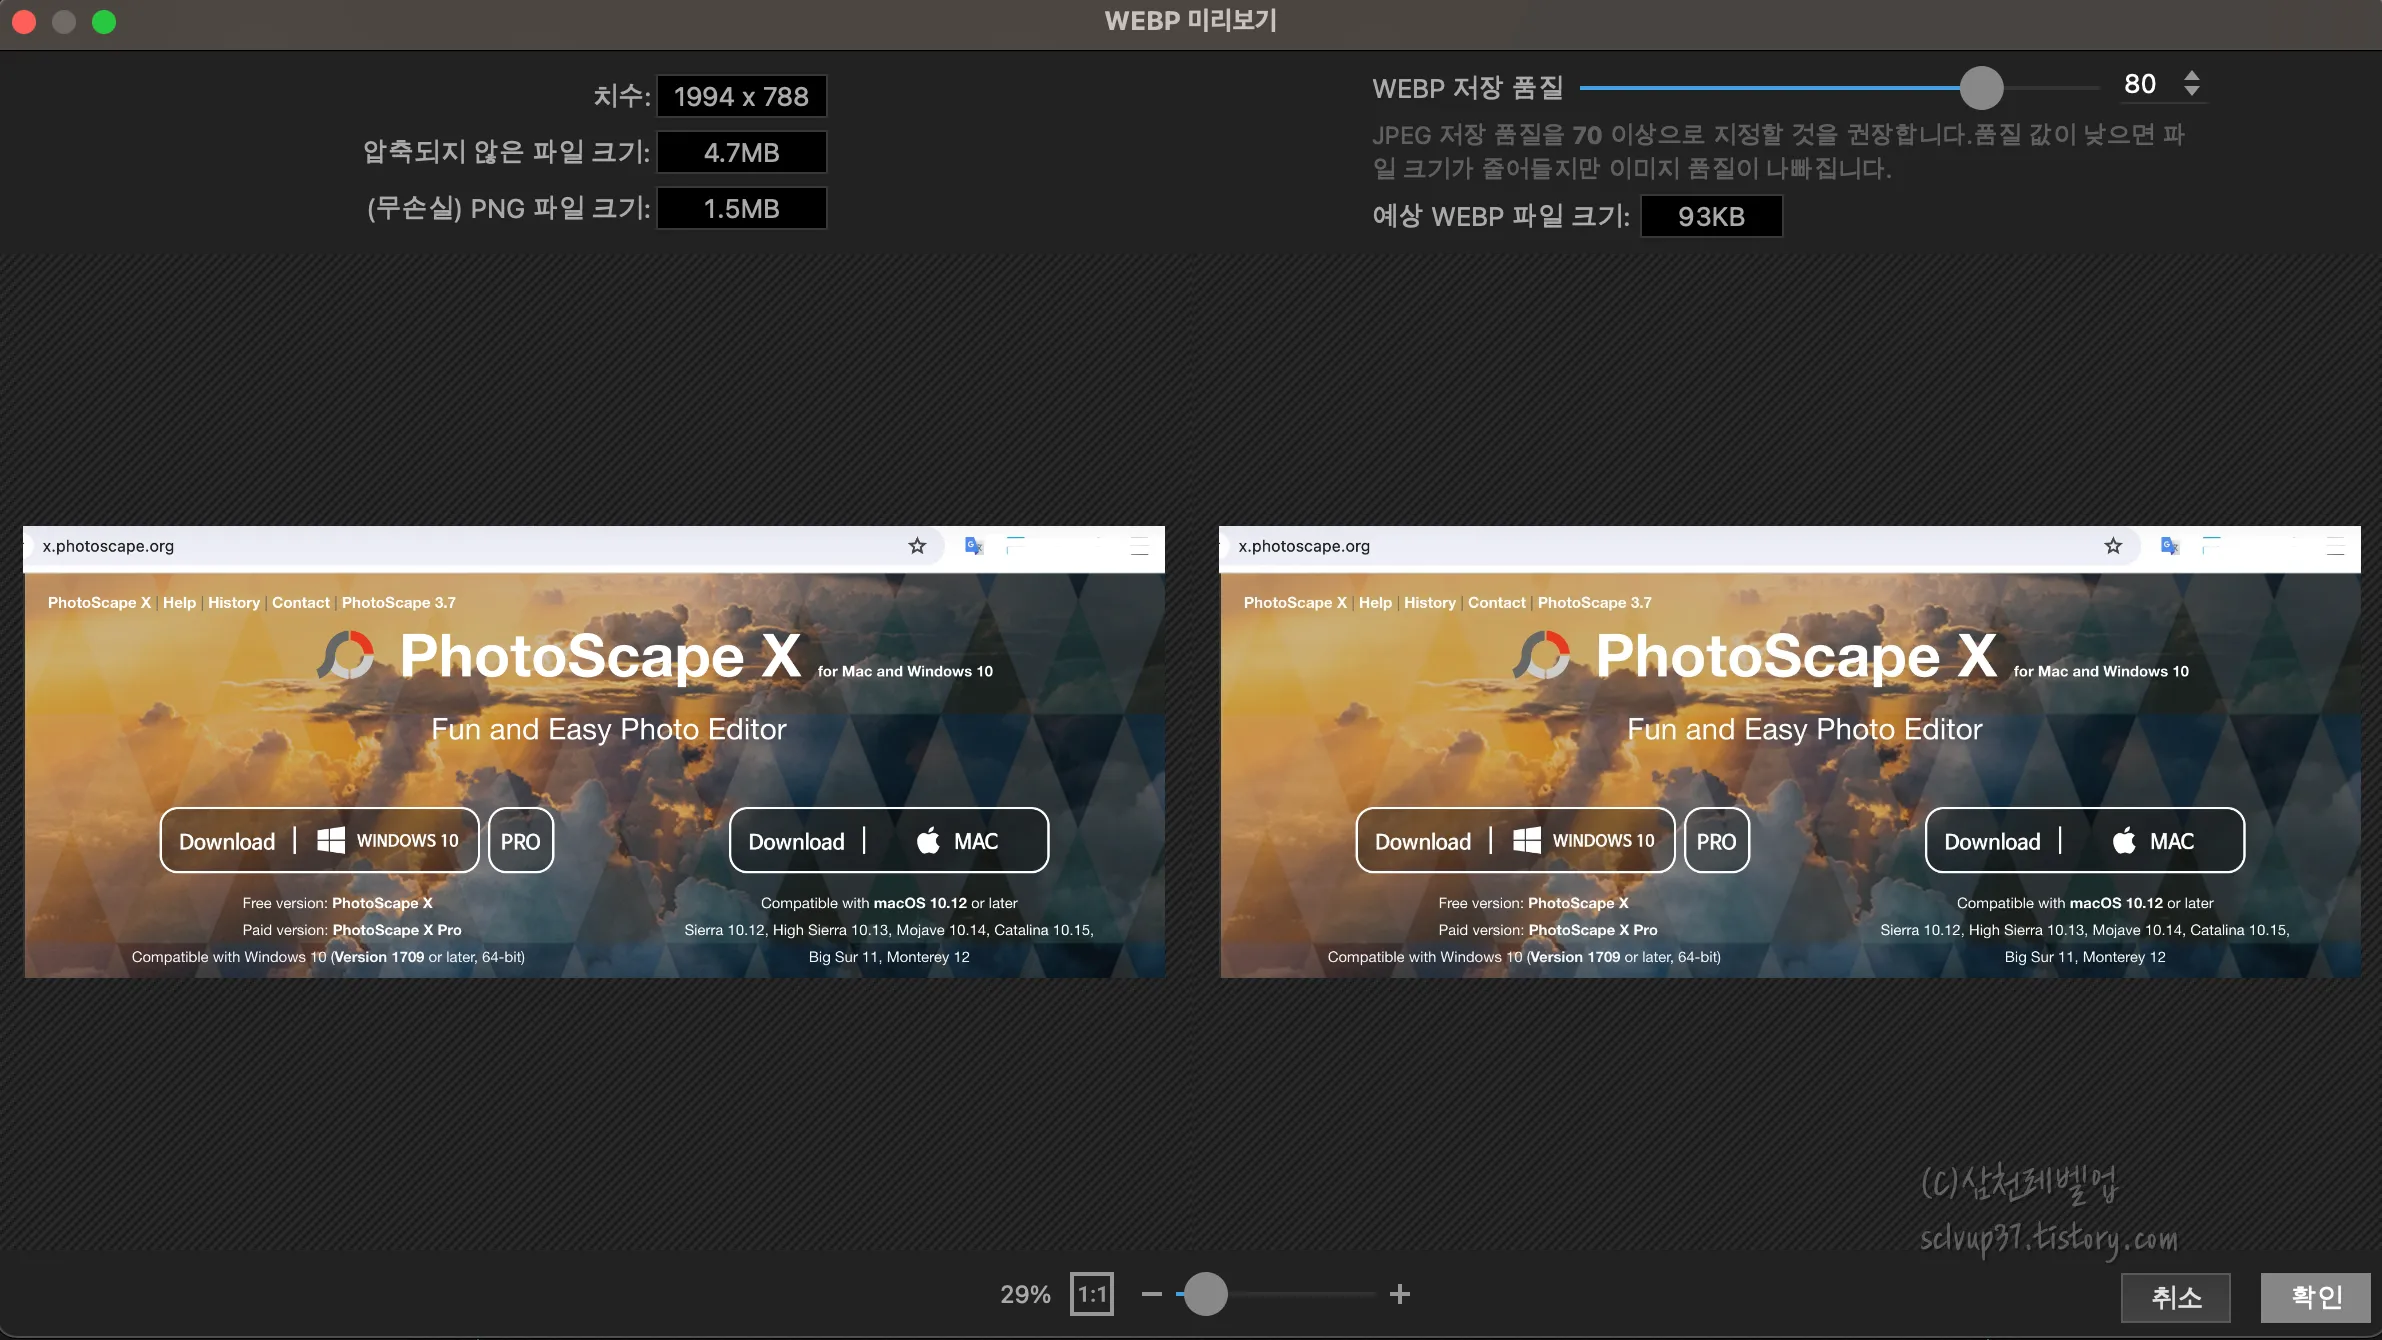Click the 29% zoom percentage text
Image resolution: width=2382 pixels, height=1340 pixels.
pos(1025,1294)
